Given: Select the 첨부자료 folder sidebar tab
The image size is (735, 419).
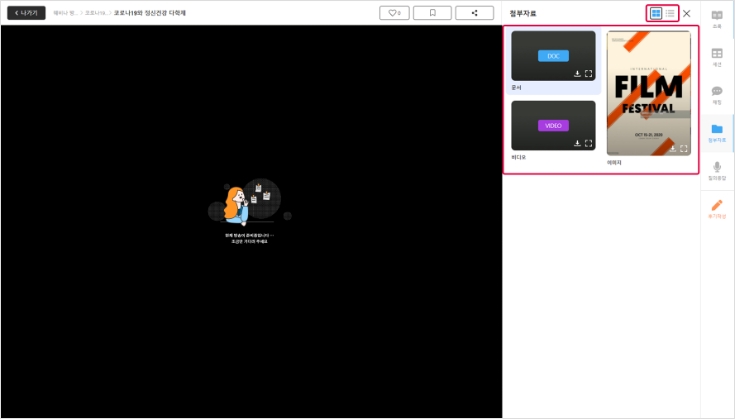Looking at the screenshot, I should [x=717, y=132].
